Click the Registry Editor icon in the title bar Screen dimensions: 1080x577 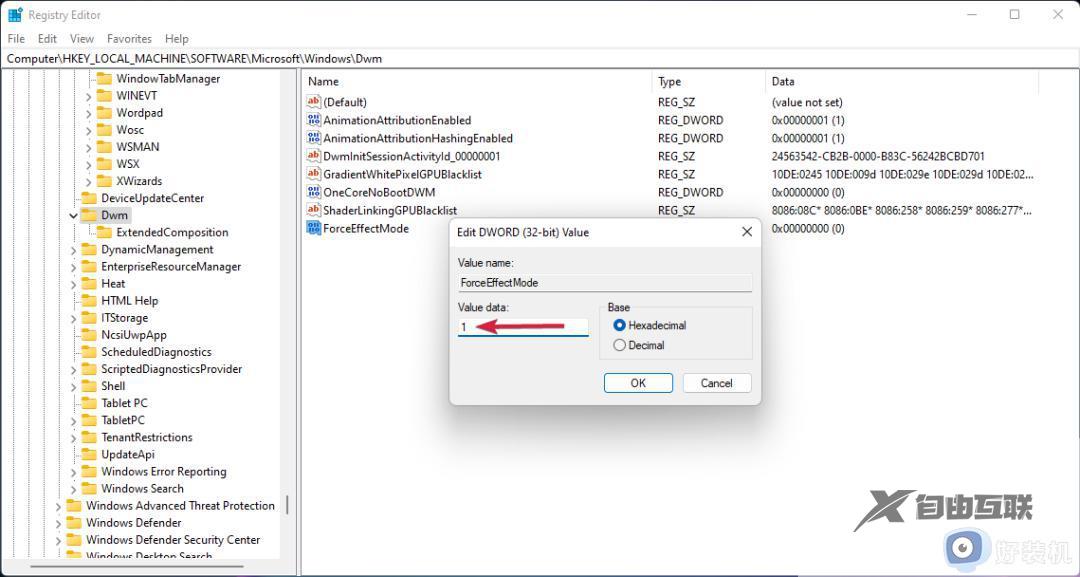14,14
